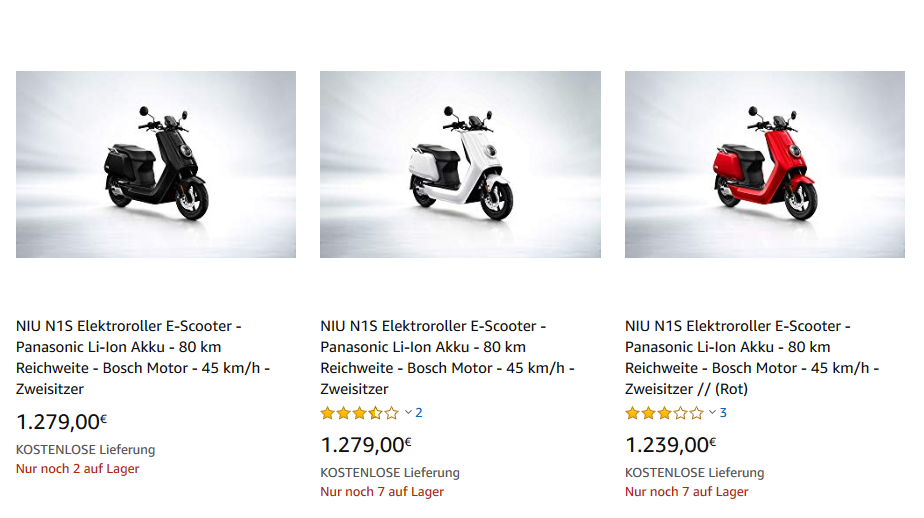Viewport: 924px width, 518px height.
Task: Click 'Nur noch 7 auf Lager' under the red scooter
Action: [686, 491]
